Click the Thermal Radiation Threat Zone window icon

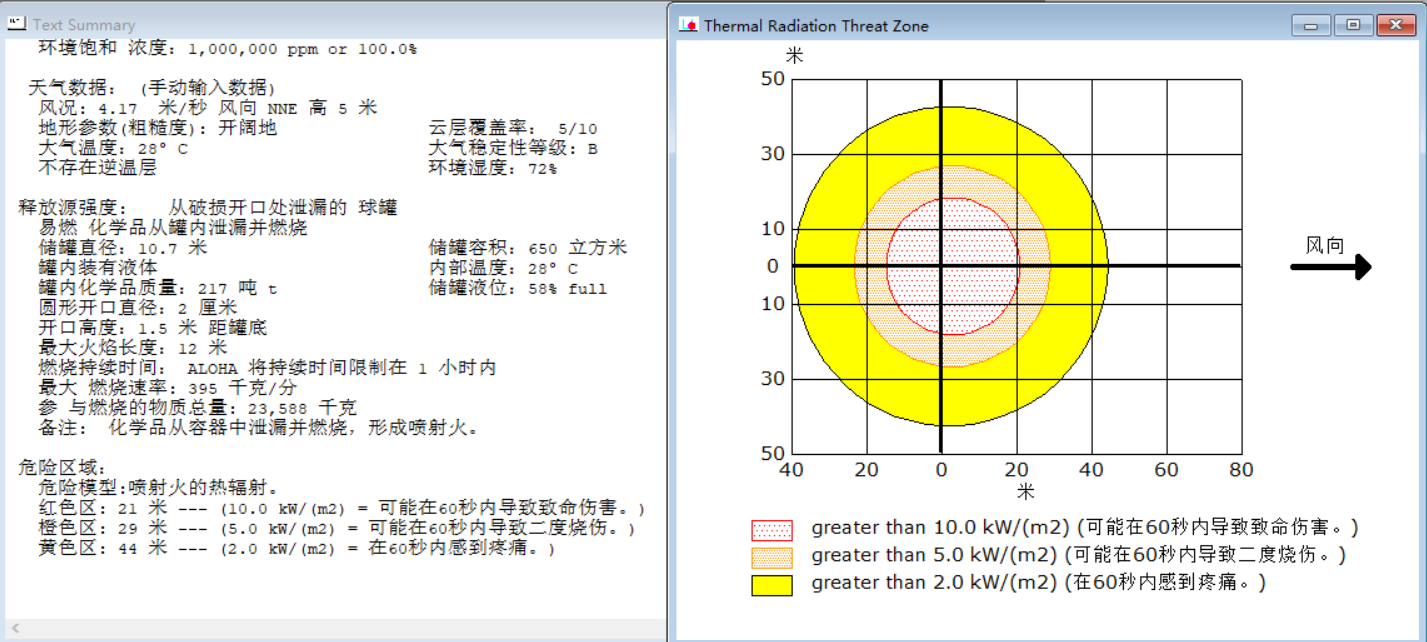pyautogui.click(x=688, y=25)
